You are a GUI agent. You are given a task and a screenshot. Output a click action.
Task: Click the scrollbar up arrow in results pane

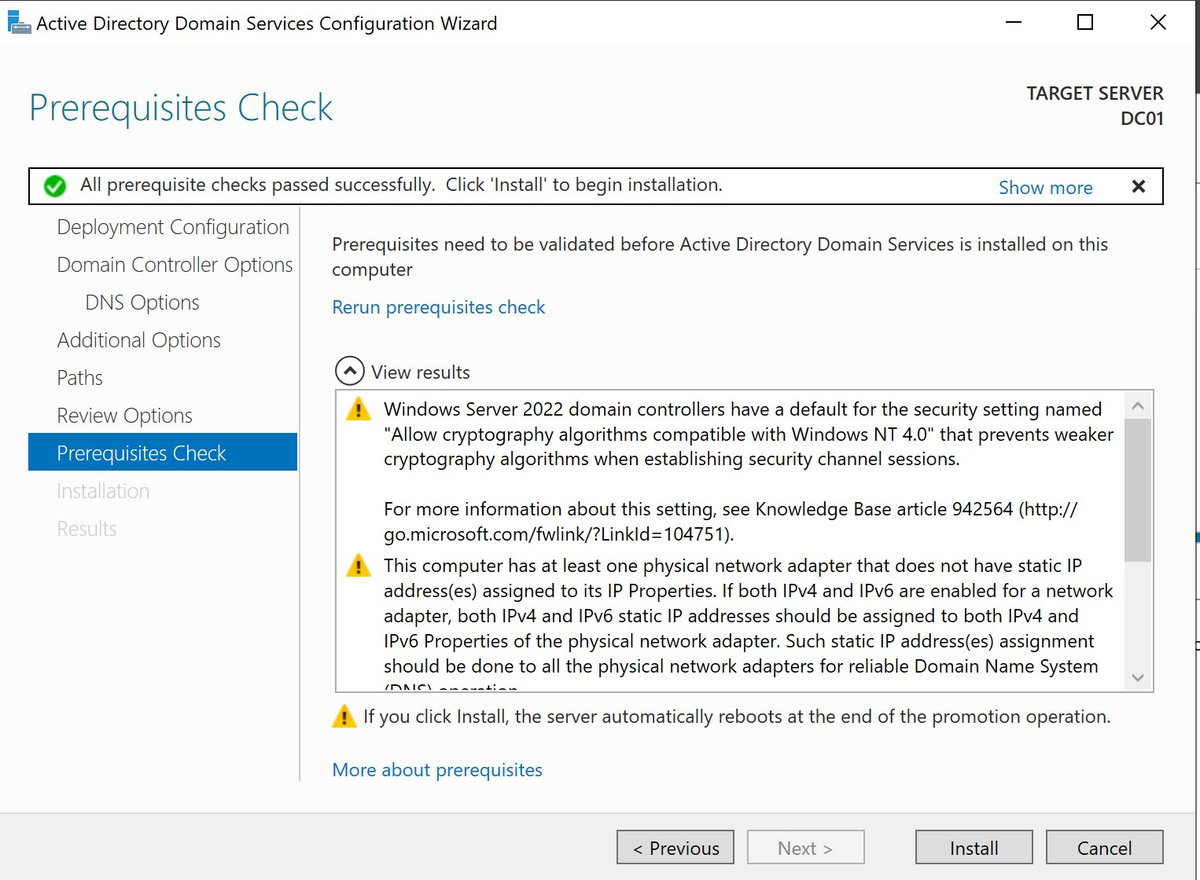[1138, 405]
